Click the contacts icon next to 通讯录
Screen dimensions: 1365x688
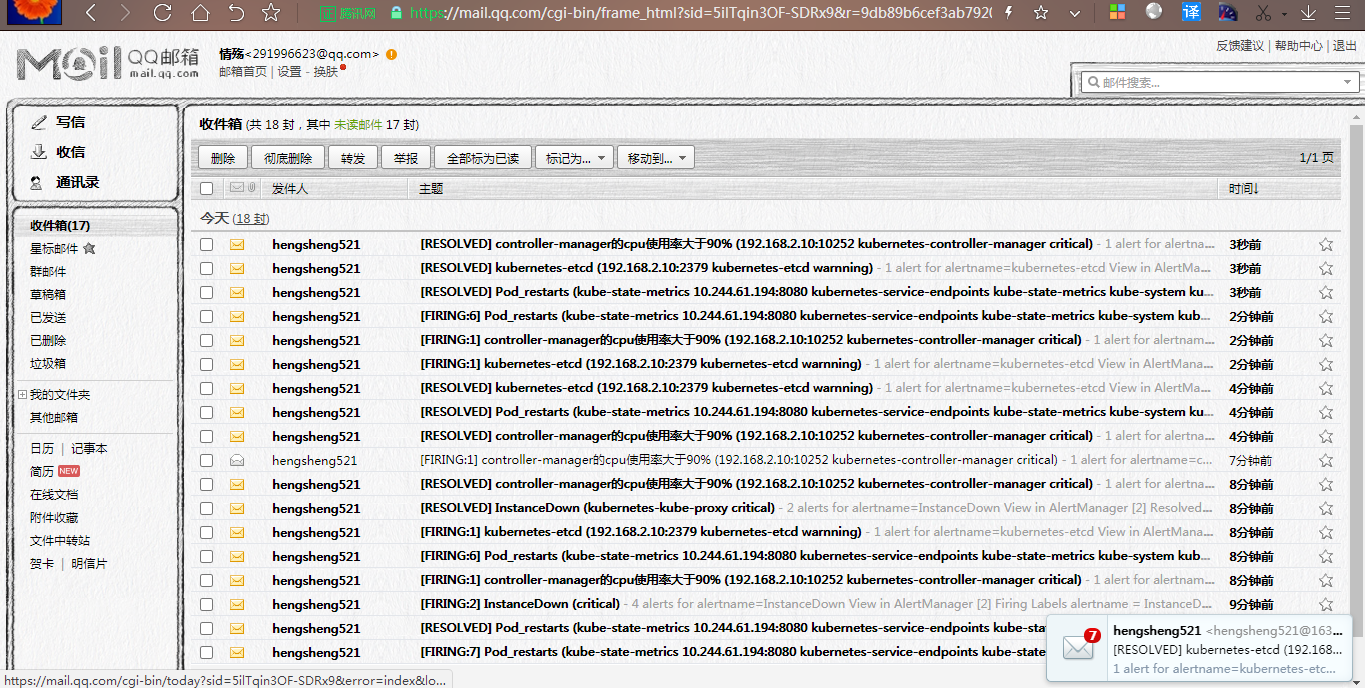pos(37,182)
